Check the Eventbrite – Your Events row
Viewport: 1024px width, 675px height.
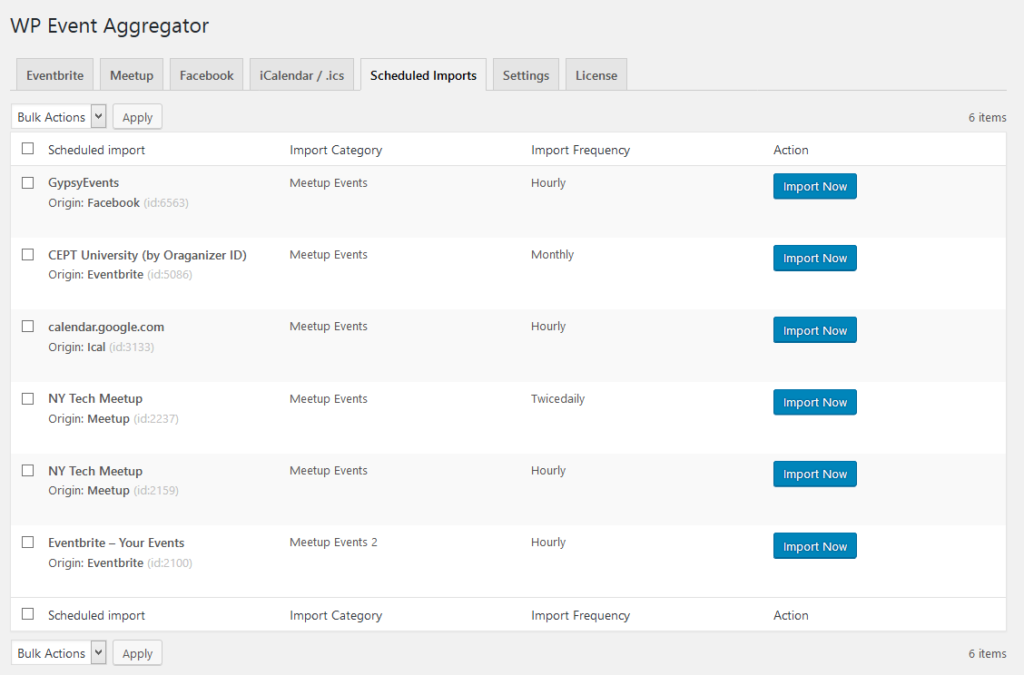coord(27,542)
